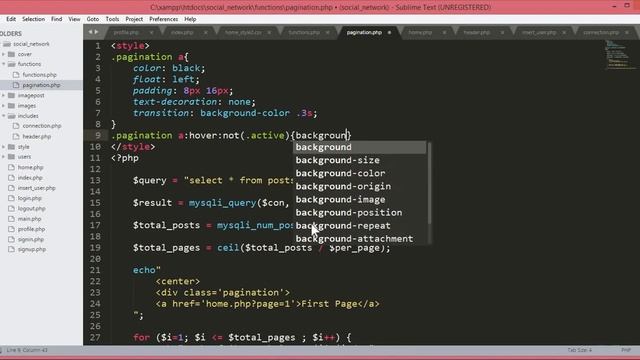Click the imagepost folder icon

coord(11,95)
